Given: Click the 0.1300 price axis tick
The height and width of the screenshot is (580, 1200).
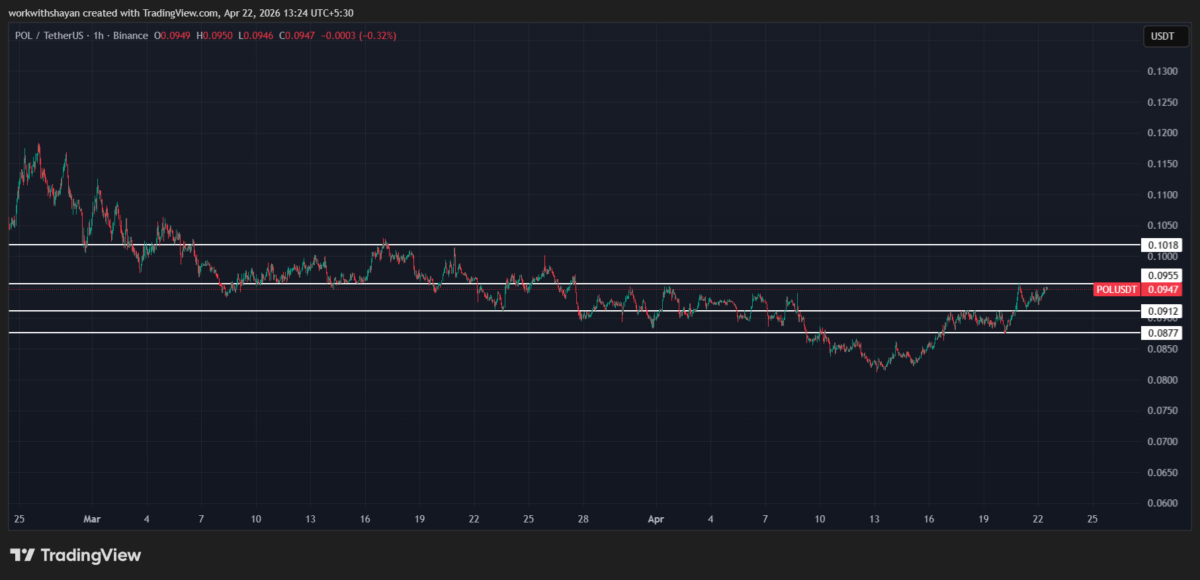Looking at the screenshot, I should point(1162,71).
